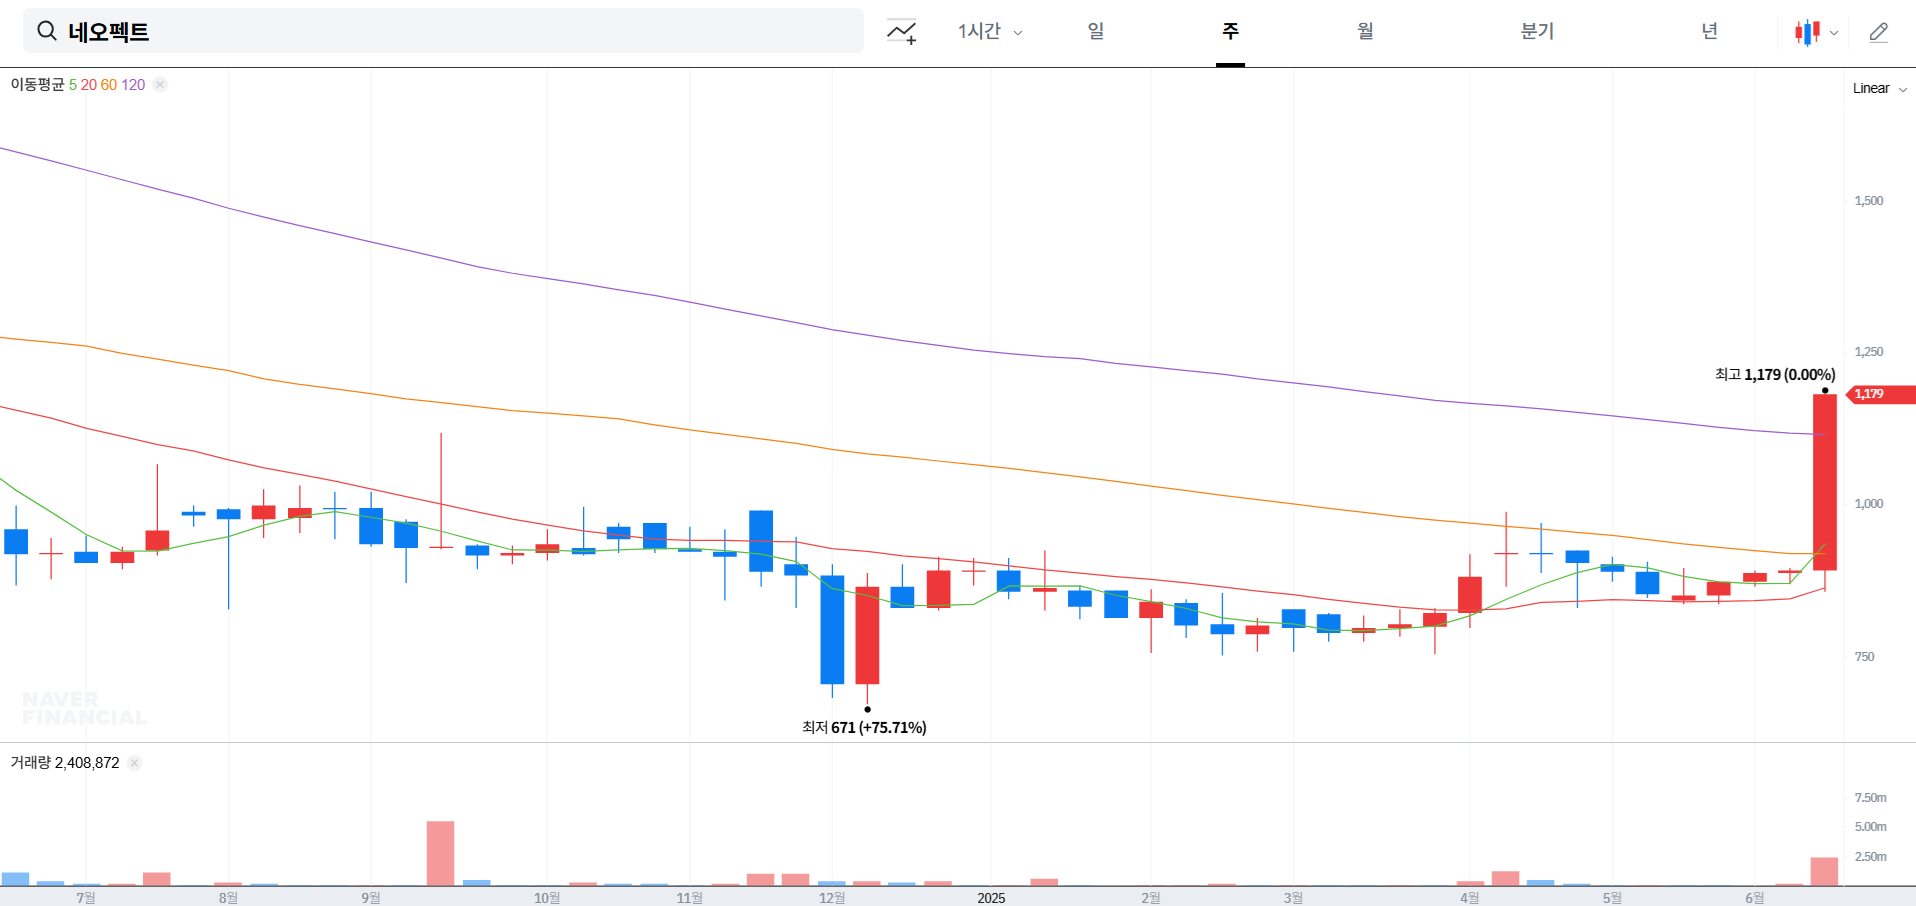This screenshot has width=1916, height=906.
Task: Click the 최저 671 (+75.71%) low marker
Action: point(864,728)
